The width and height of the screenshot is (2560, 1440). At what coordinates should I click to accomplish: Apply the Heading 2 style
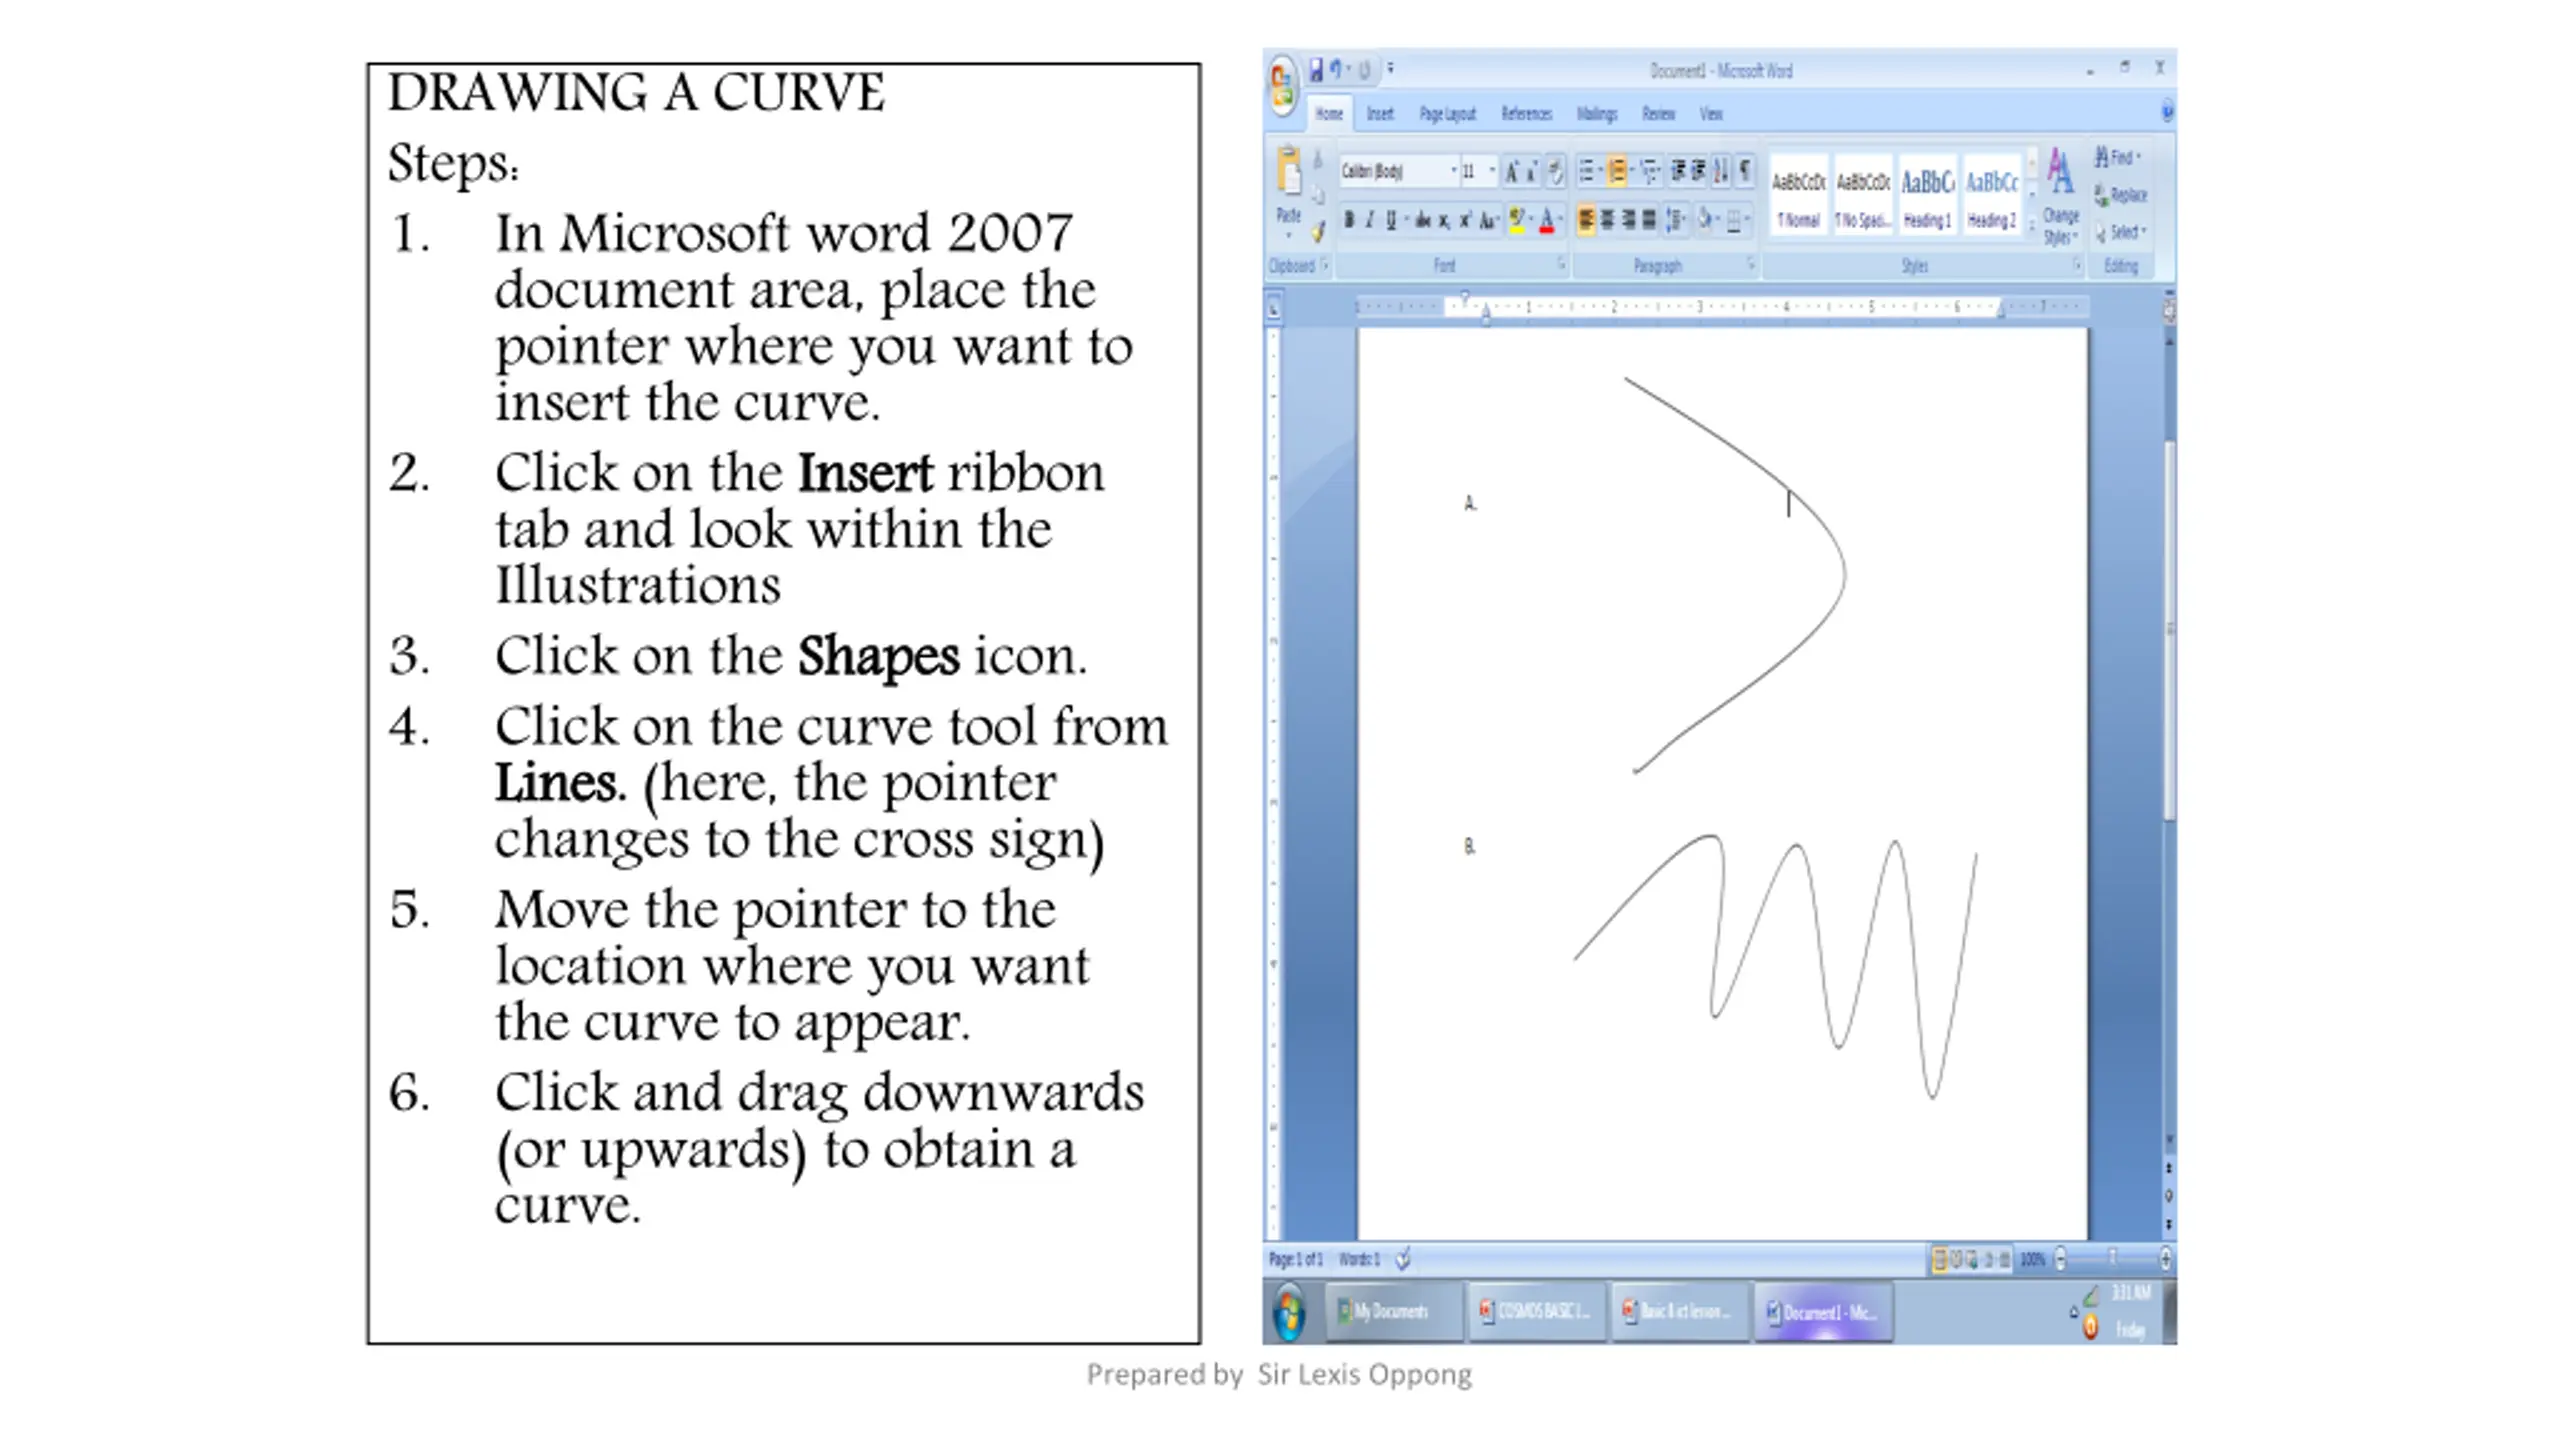coord(1992,194)
